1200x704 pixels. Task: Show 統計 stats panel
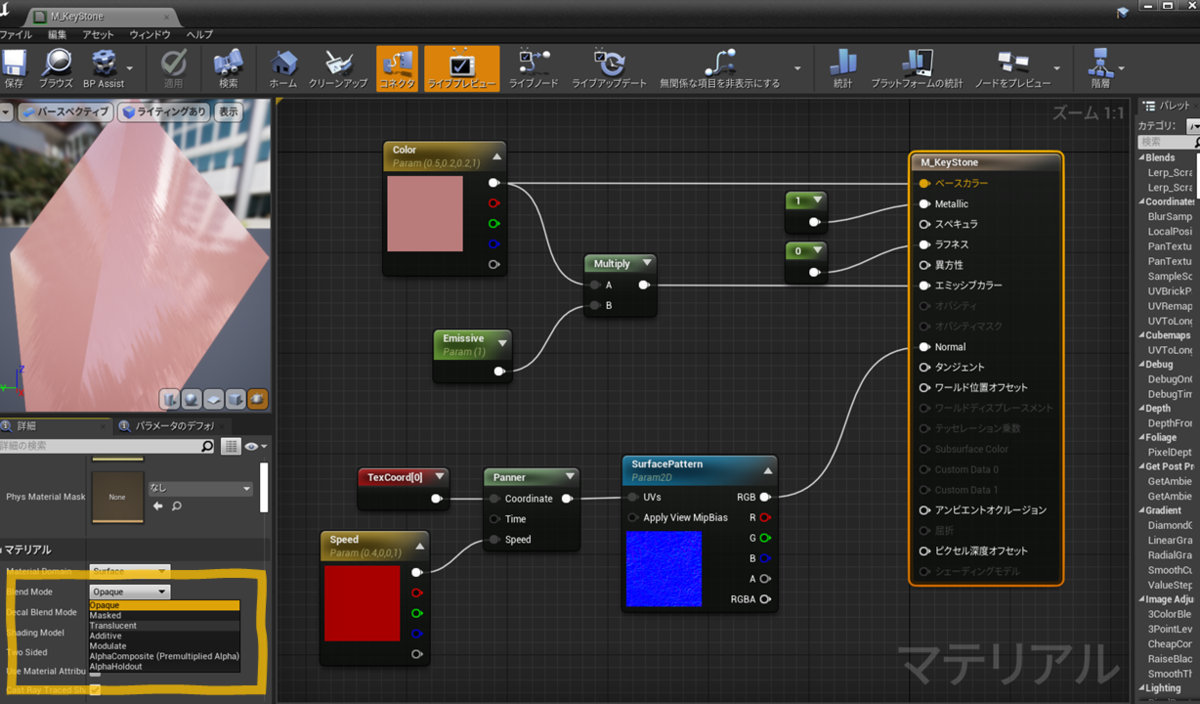(843, 69)
